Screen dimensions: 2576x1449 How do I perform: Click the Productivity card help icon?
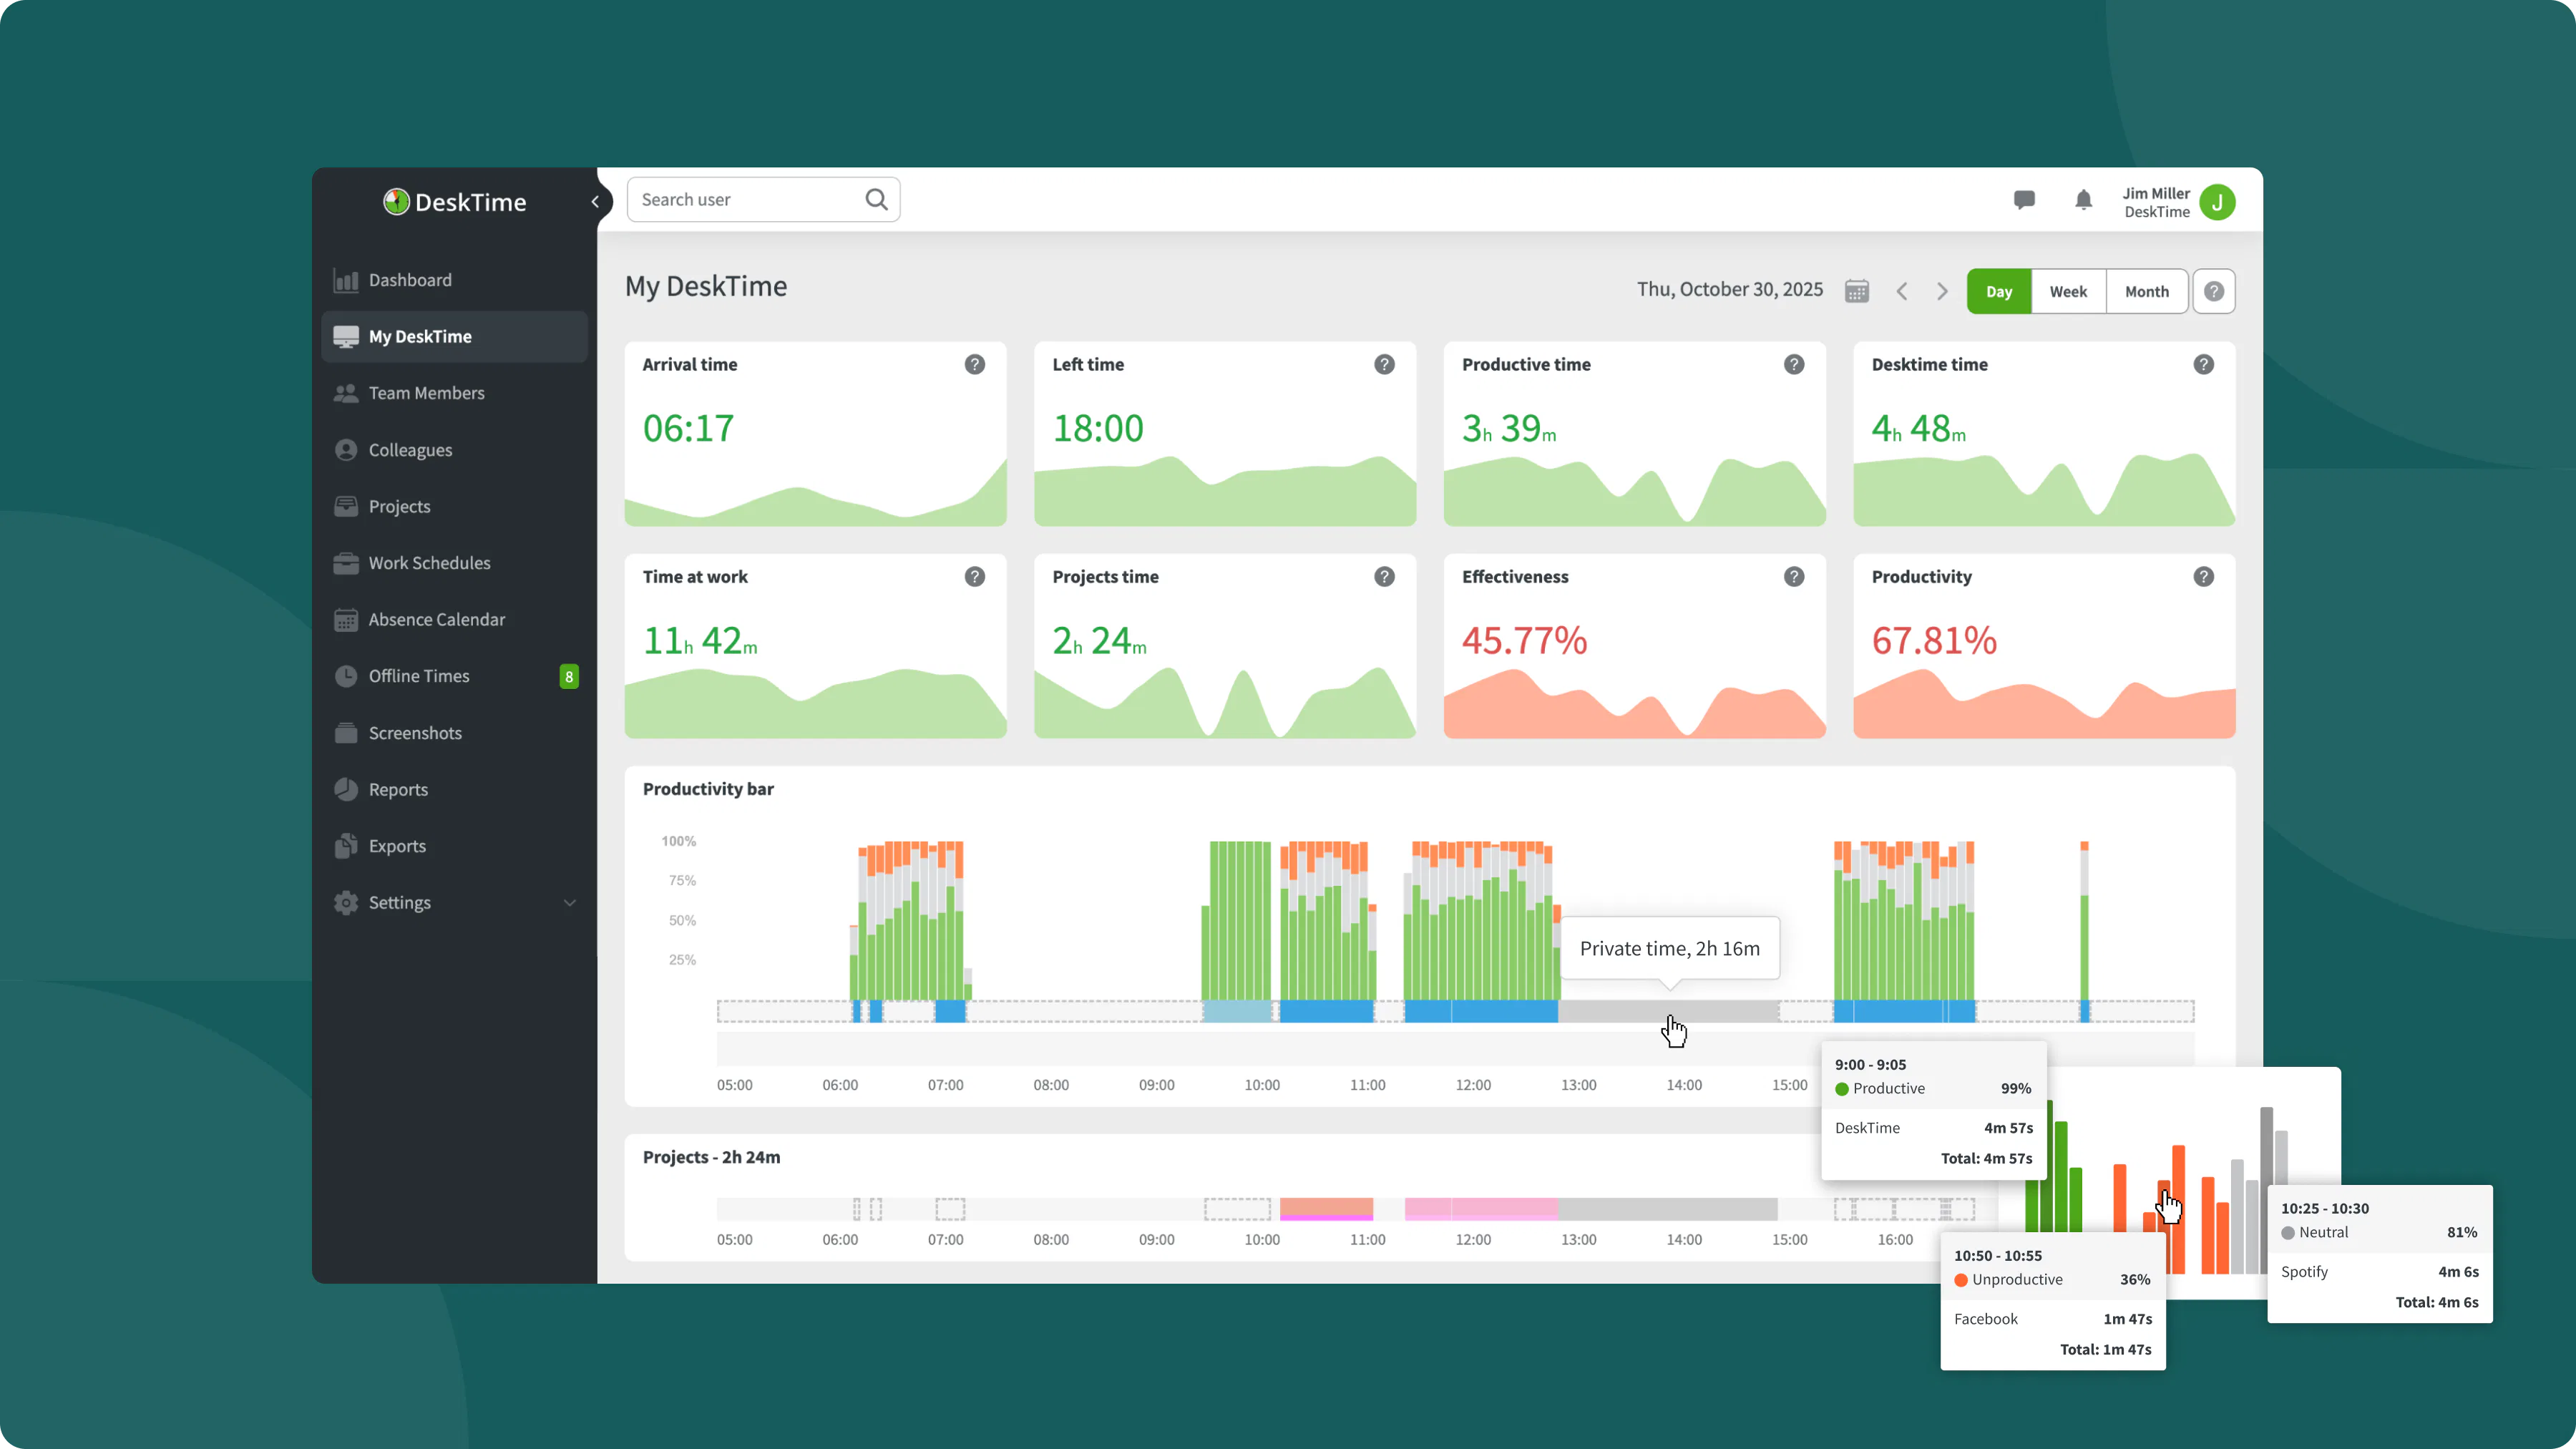[x=2203, y=577]
